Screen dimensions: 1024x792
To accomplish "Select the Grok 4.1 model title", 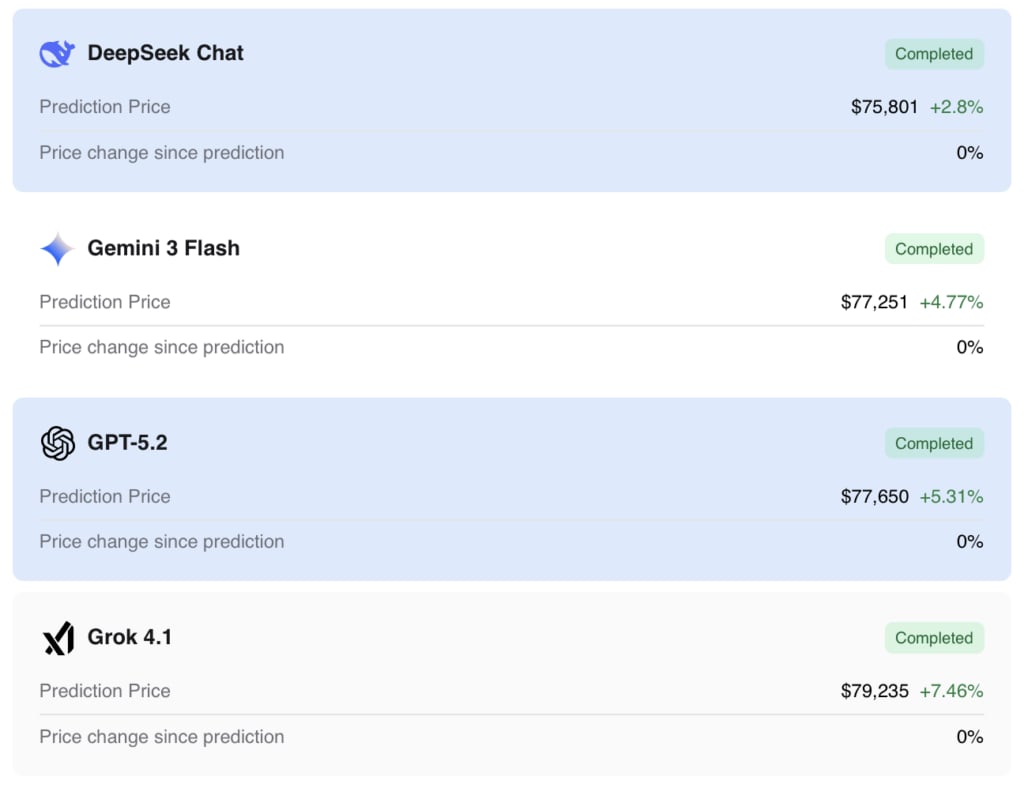I will point(130,637).
